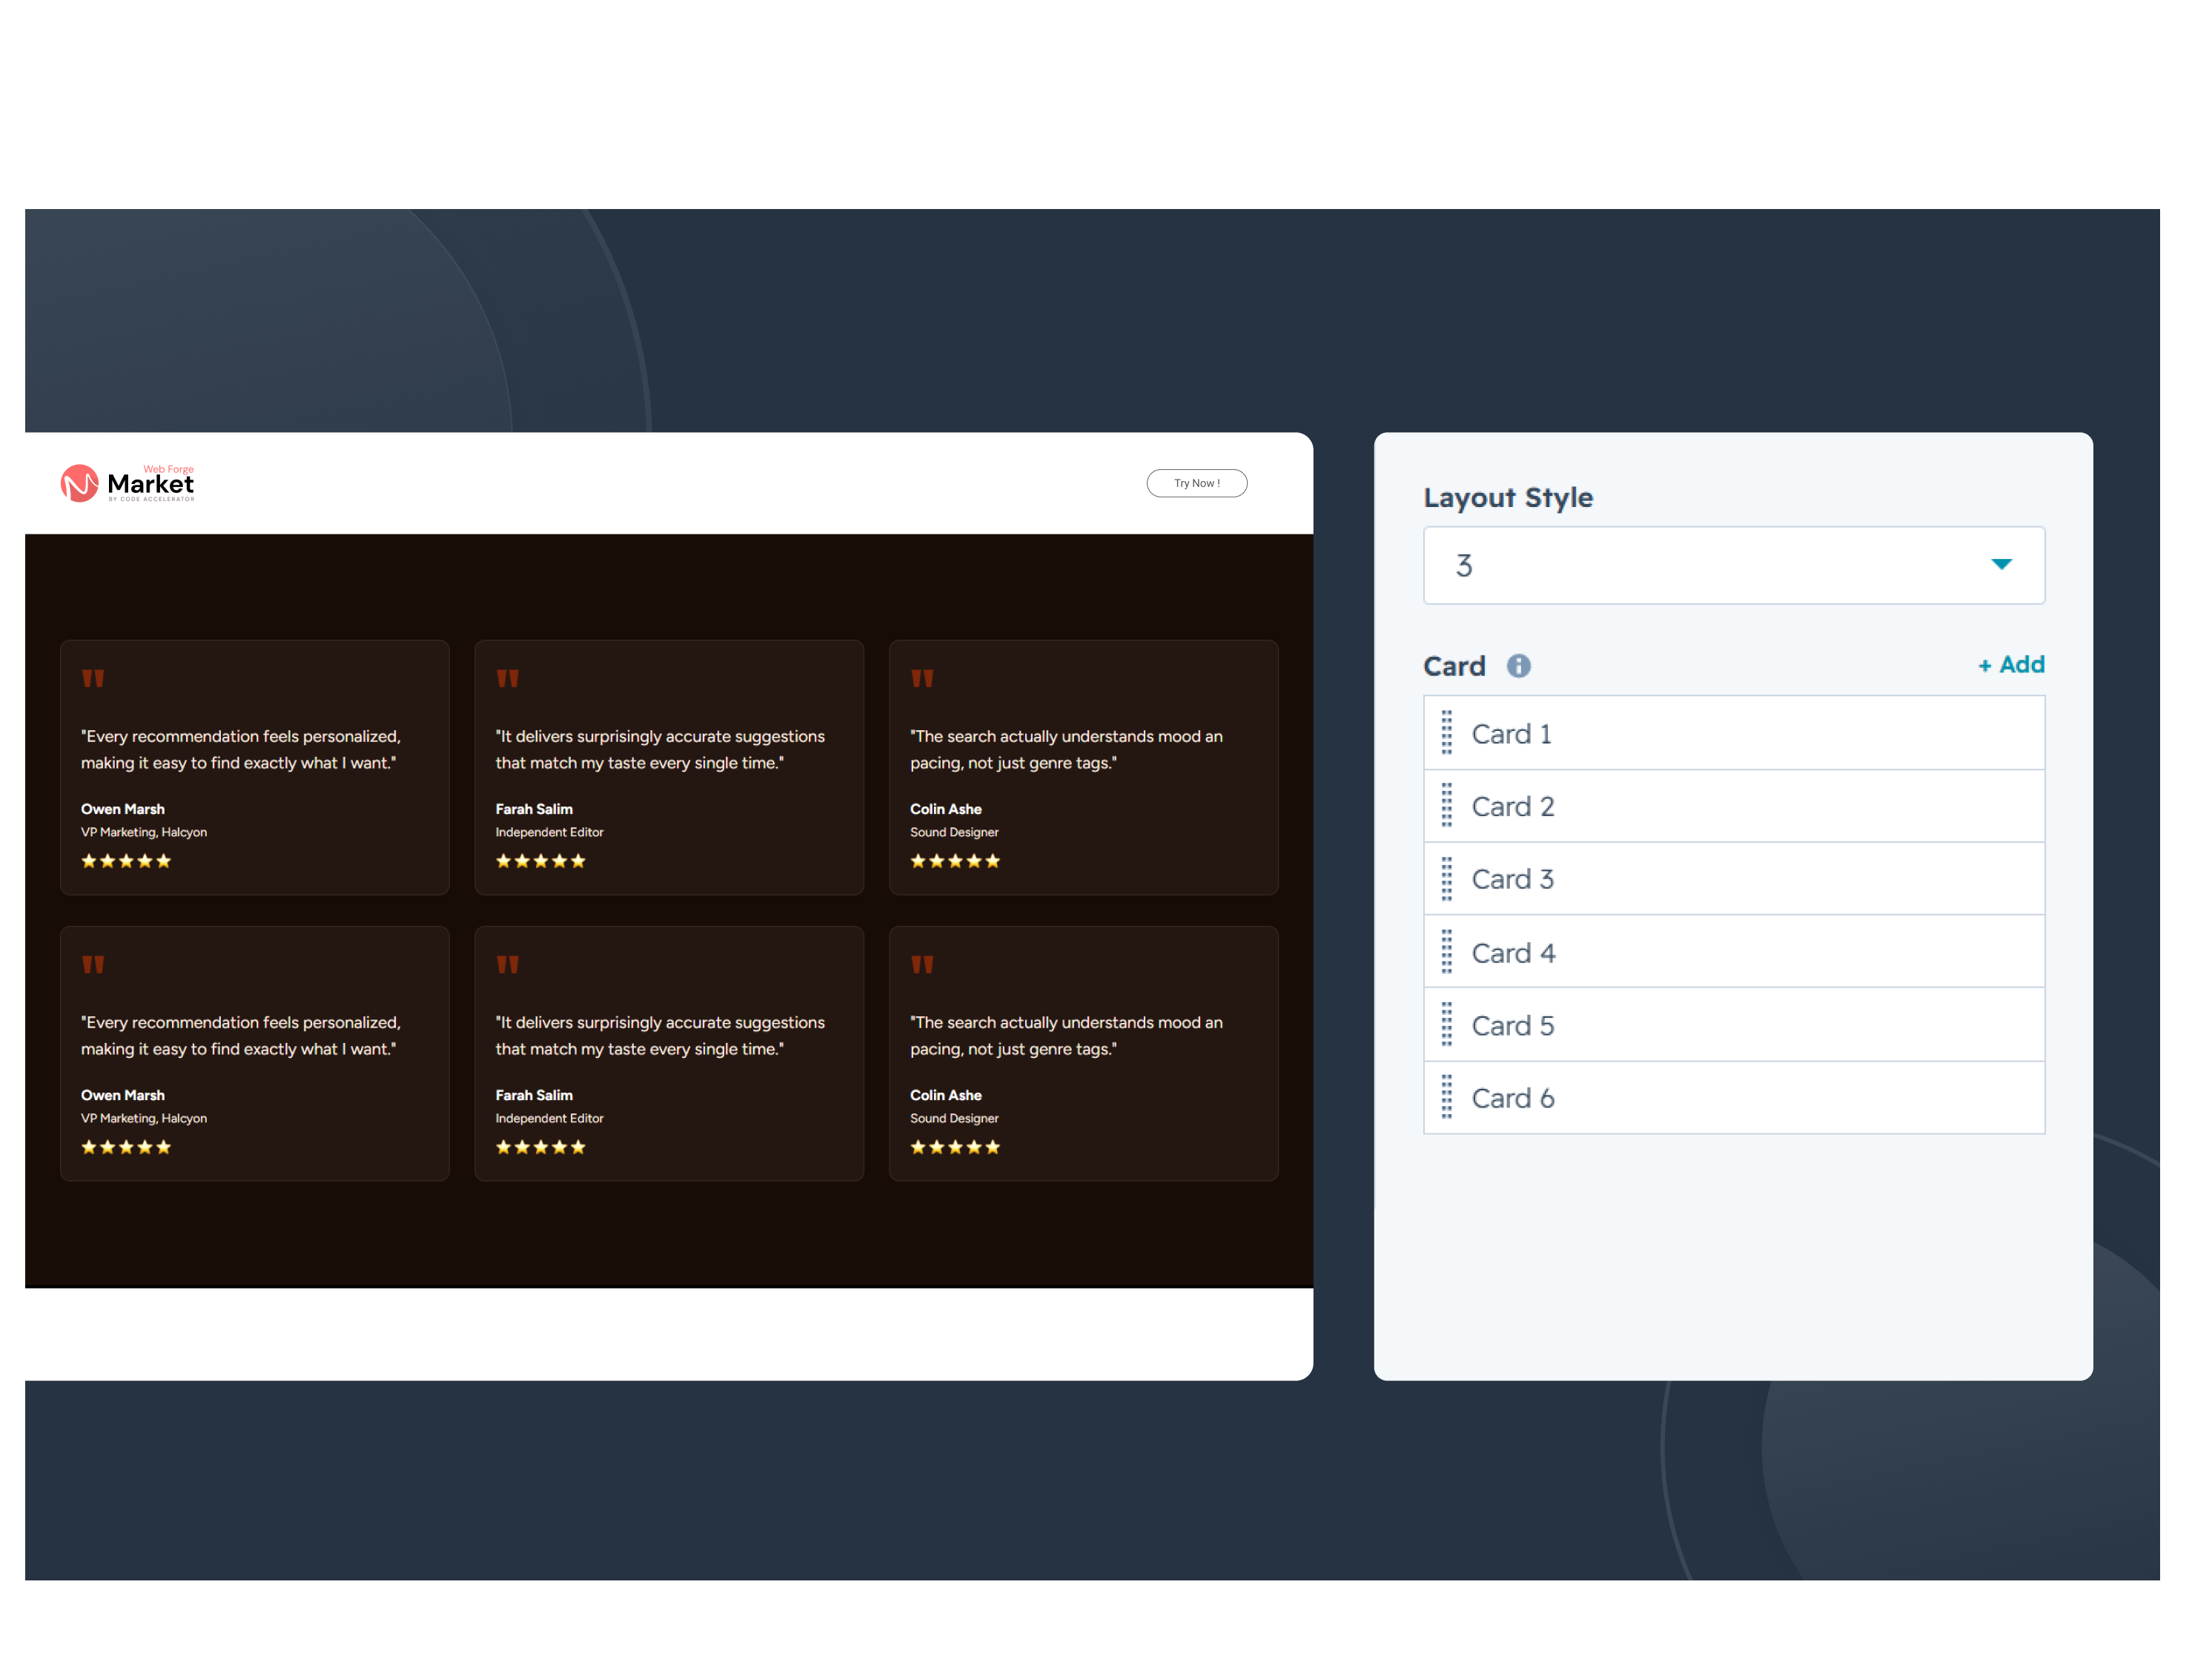Click drag handle of Card 1
Screen dimensions: 2212x1659
pos(1446,732)
